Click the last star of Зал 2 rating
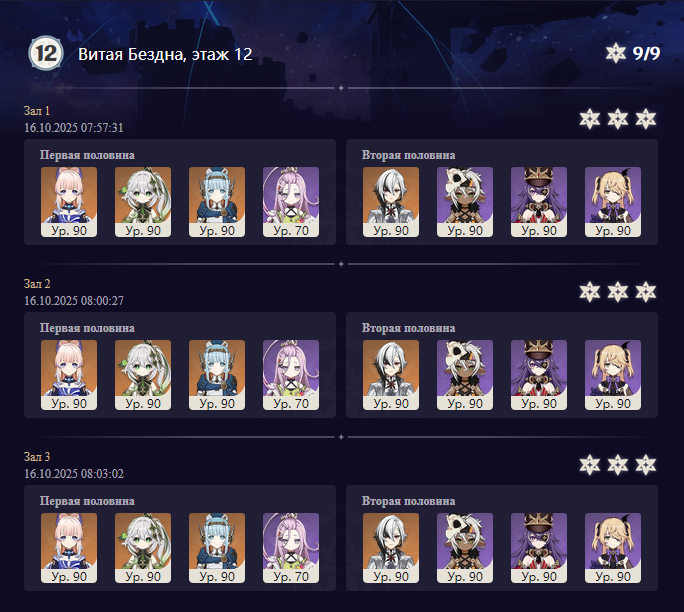684x612 pixels. tap(646, 292)
